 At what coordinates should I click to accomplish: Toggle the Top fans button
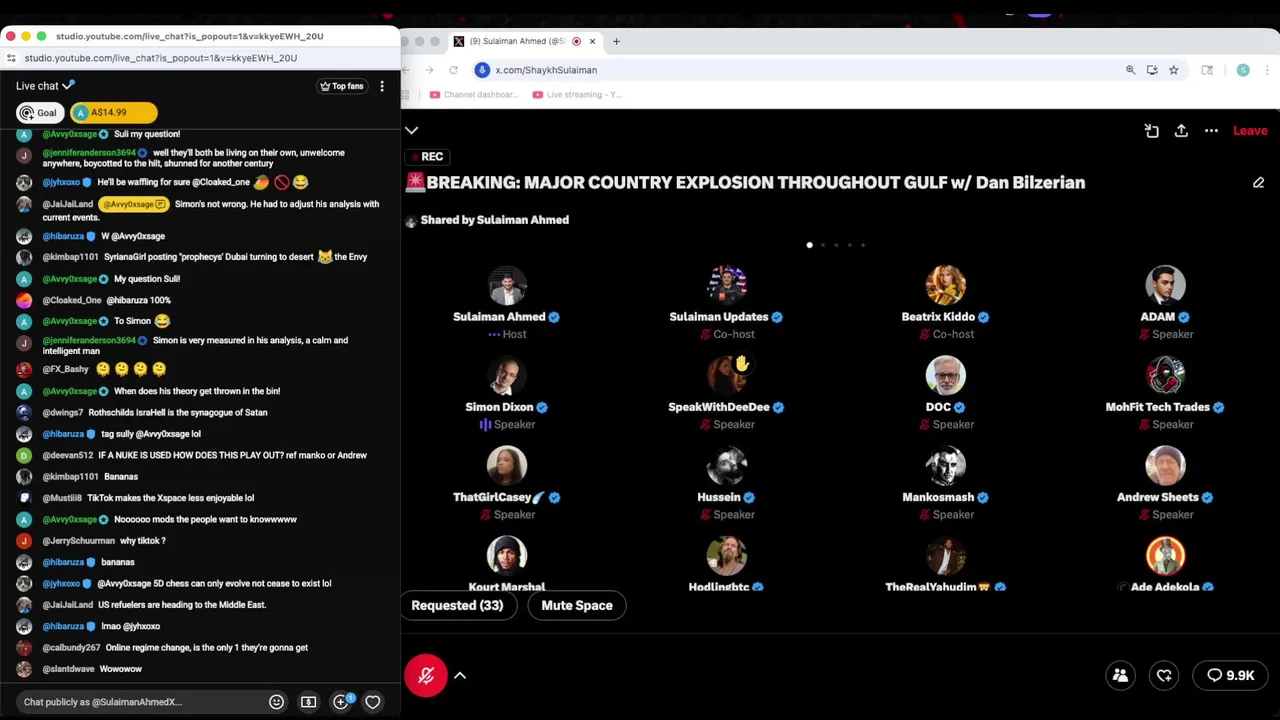point(341,86)
